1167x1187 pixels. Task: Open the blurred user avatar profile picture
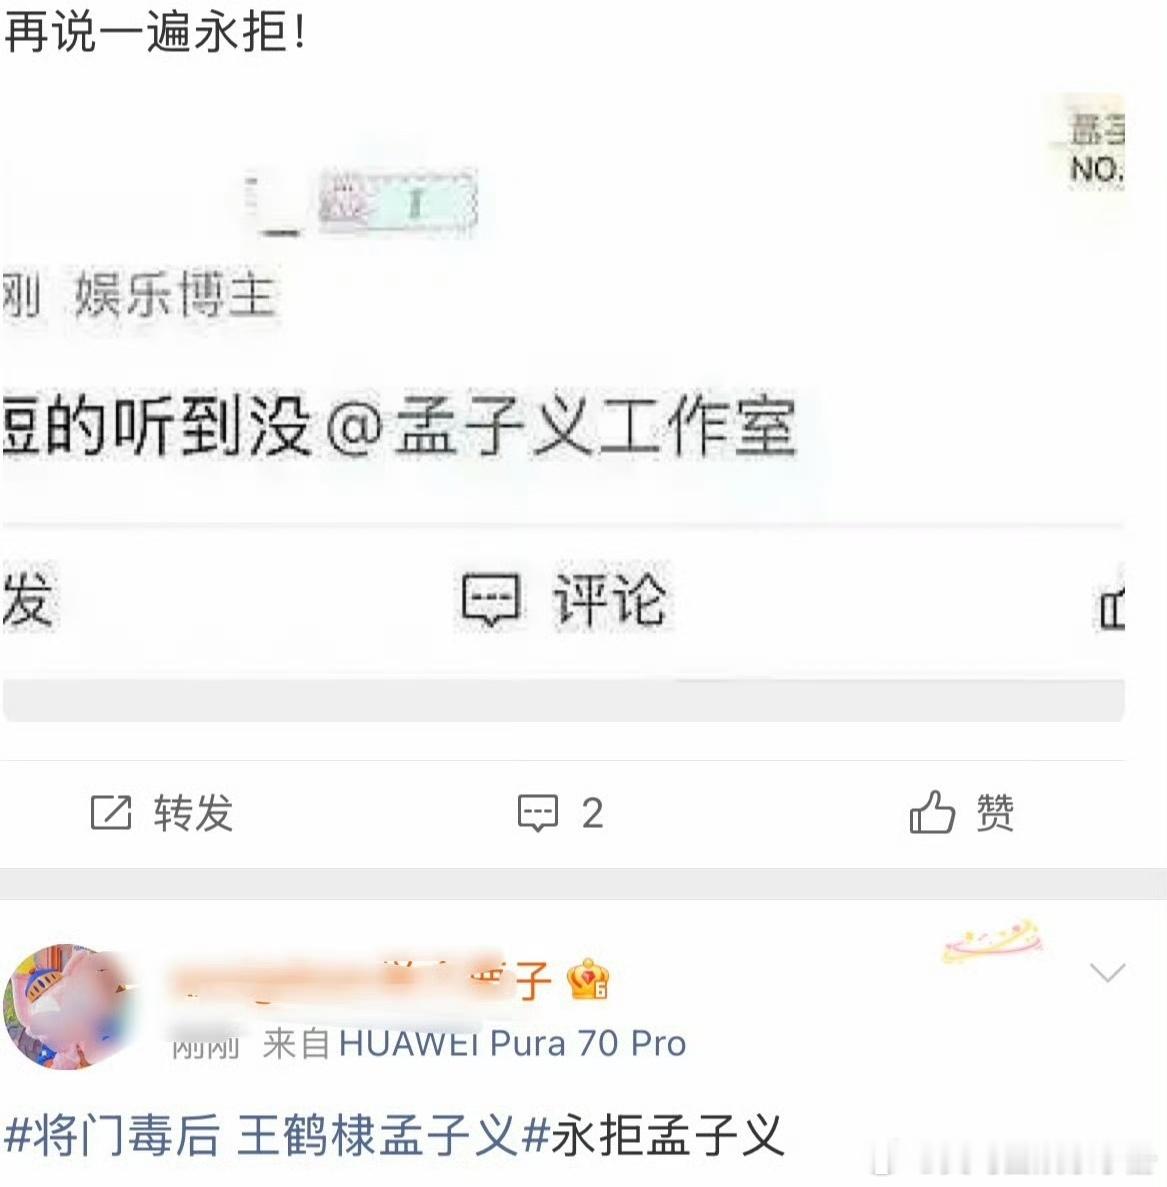click(70, 1007)
